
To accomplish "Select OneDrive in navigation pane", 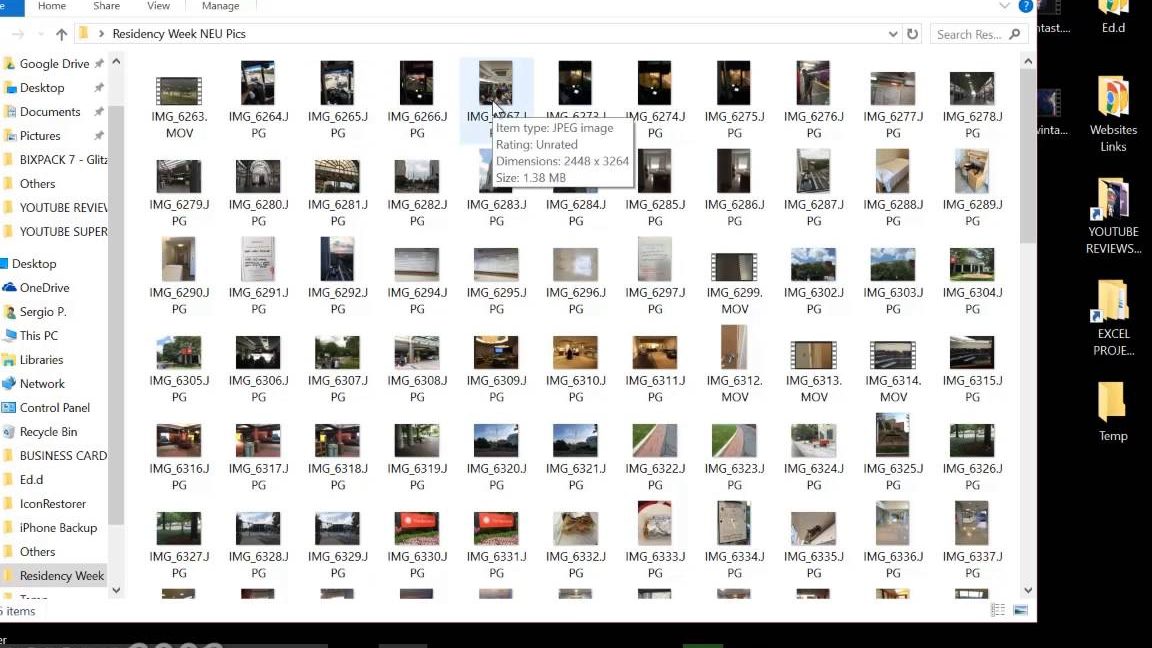I will (x=44, y=288).
